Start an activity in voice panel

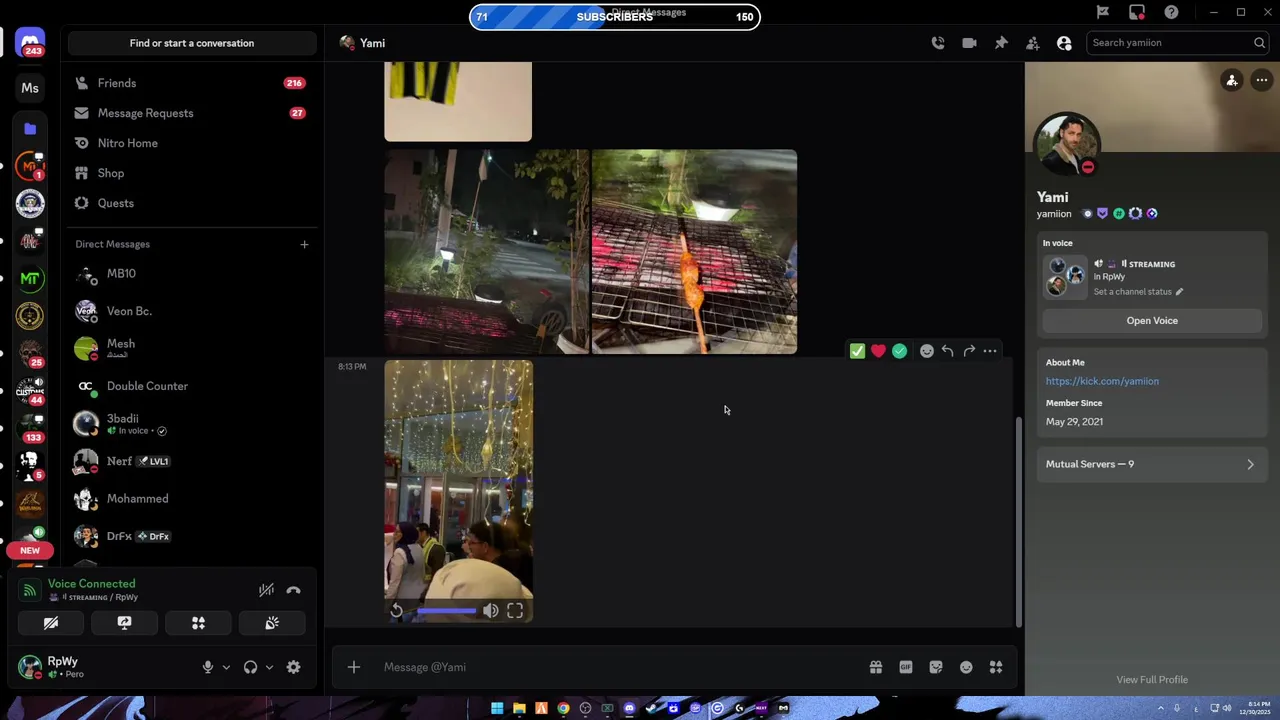(198, 623)
